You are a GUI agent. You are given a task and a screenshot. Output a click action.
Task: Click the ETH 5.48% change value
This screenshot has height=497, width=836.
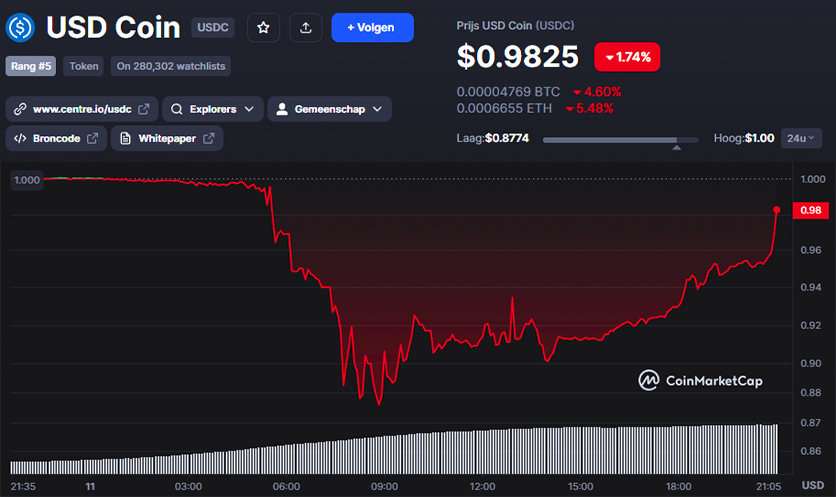[x=590, y=108]
